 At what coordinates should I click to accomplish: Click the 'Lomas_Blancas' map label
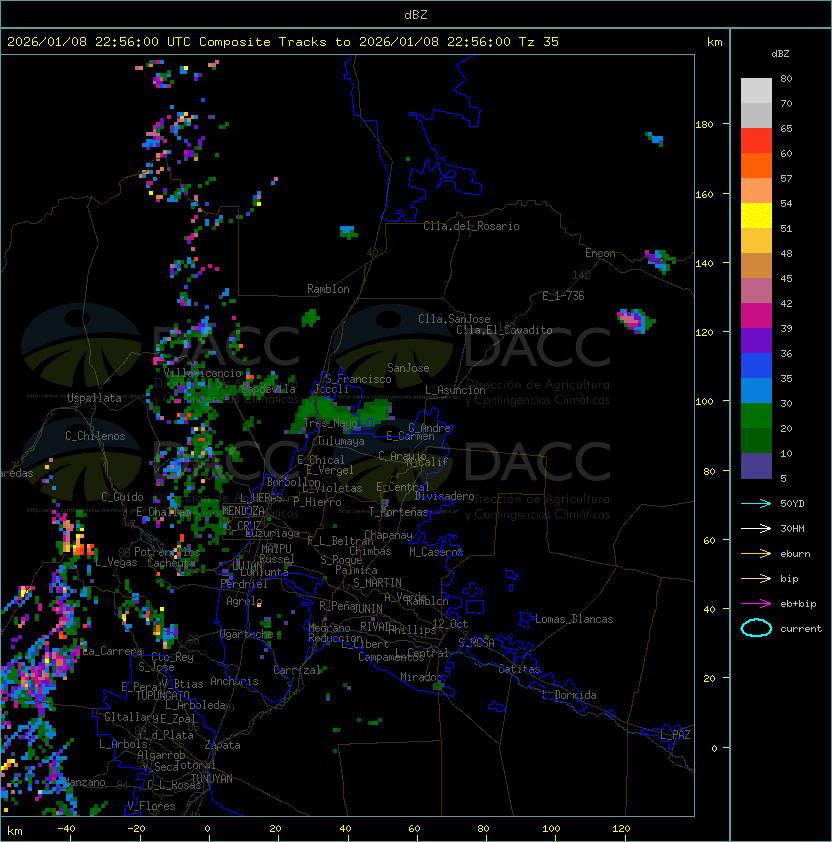pos(574,619)
